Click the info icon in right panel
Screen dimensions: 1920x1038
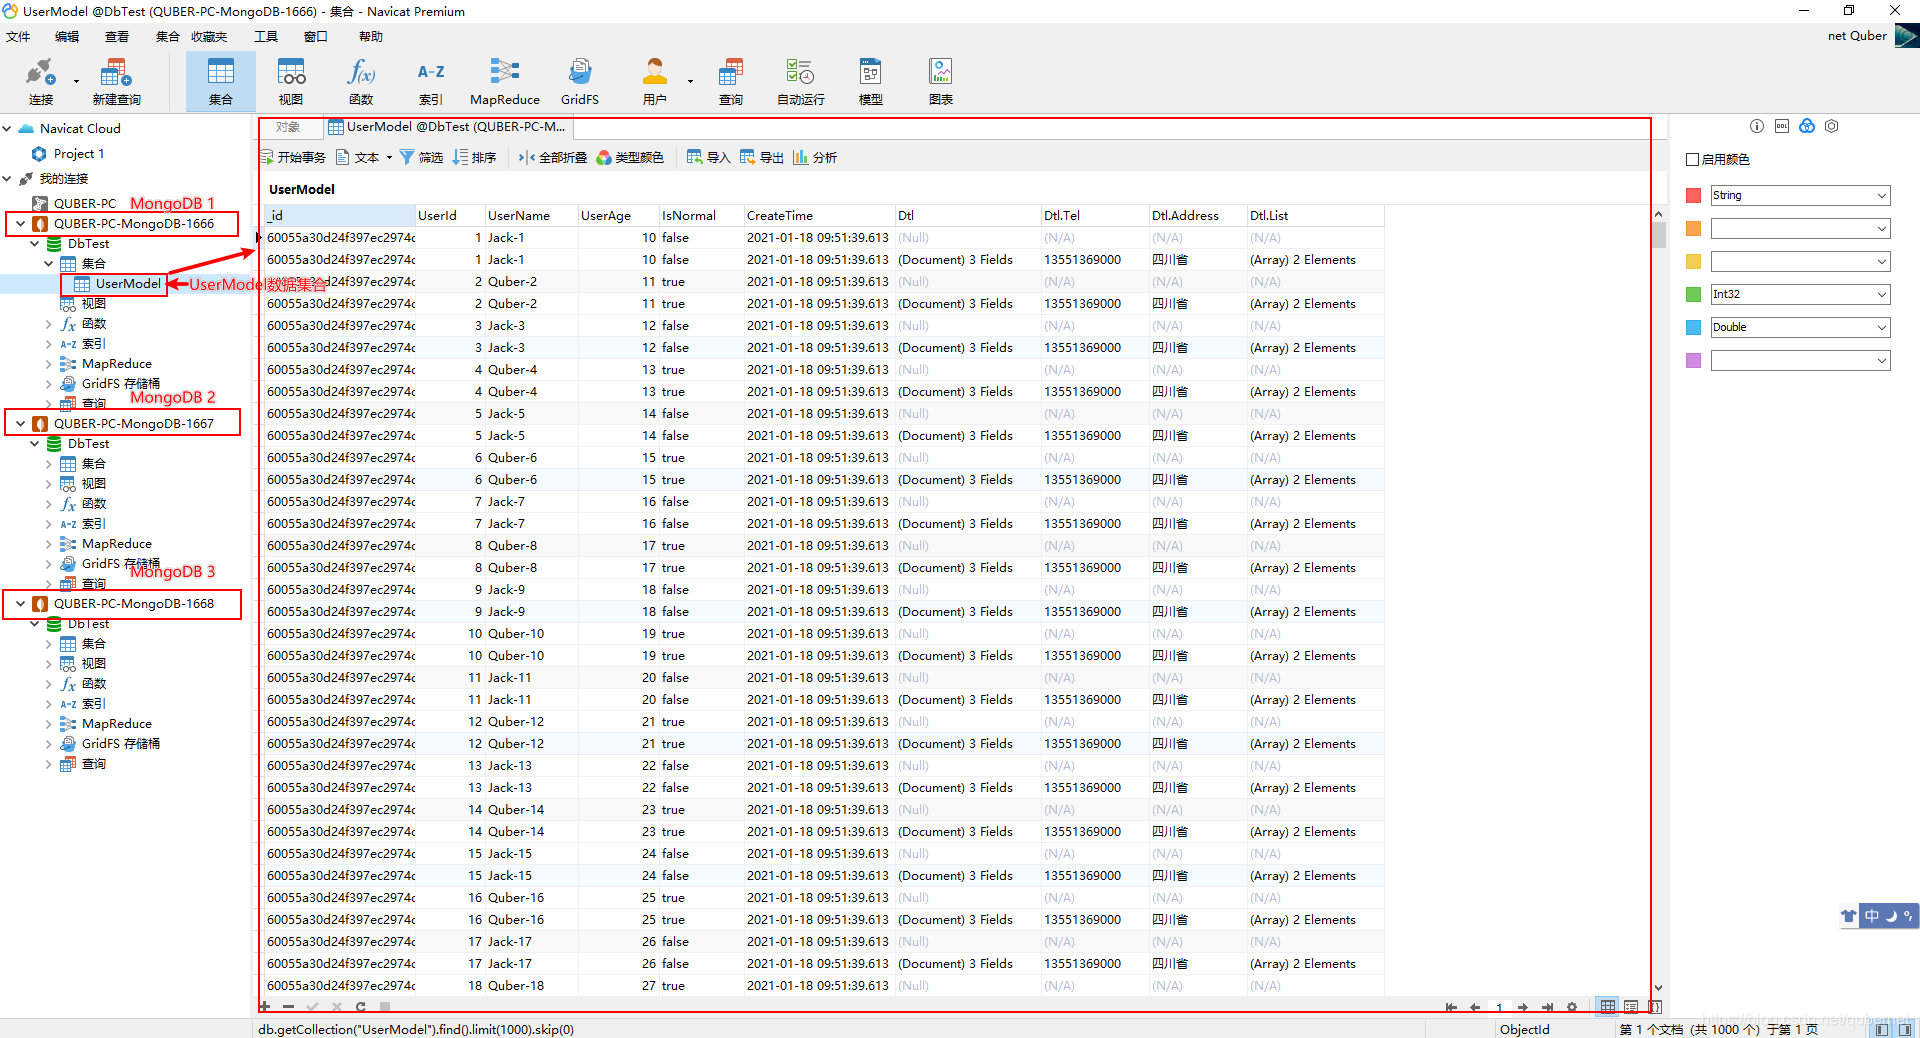click(1757, 126)
